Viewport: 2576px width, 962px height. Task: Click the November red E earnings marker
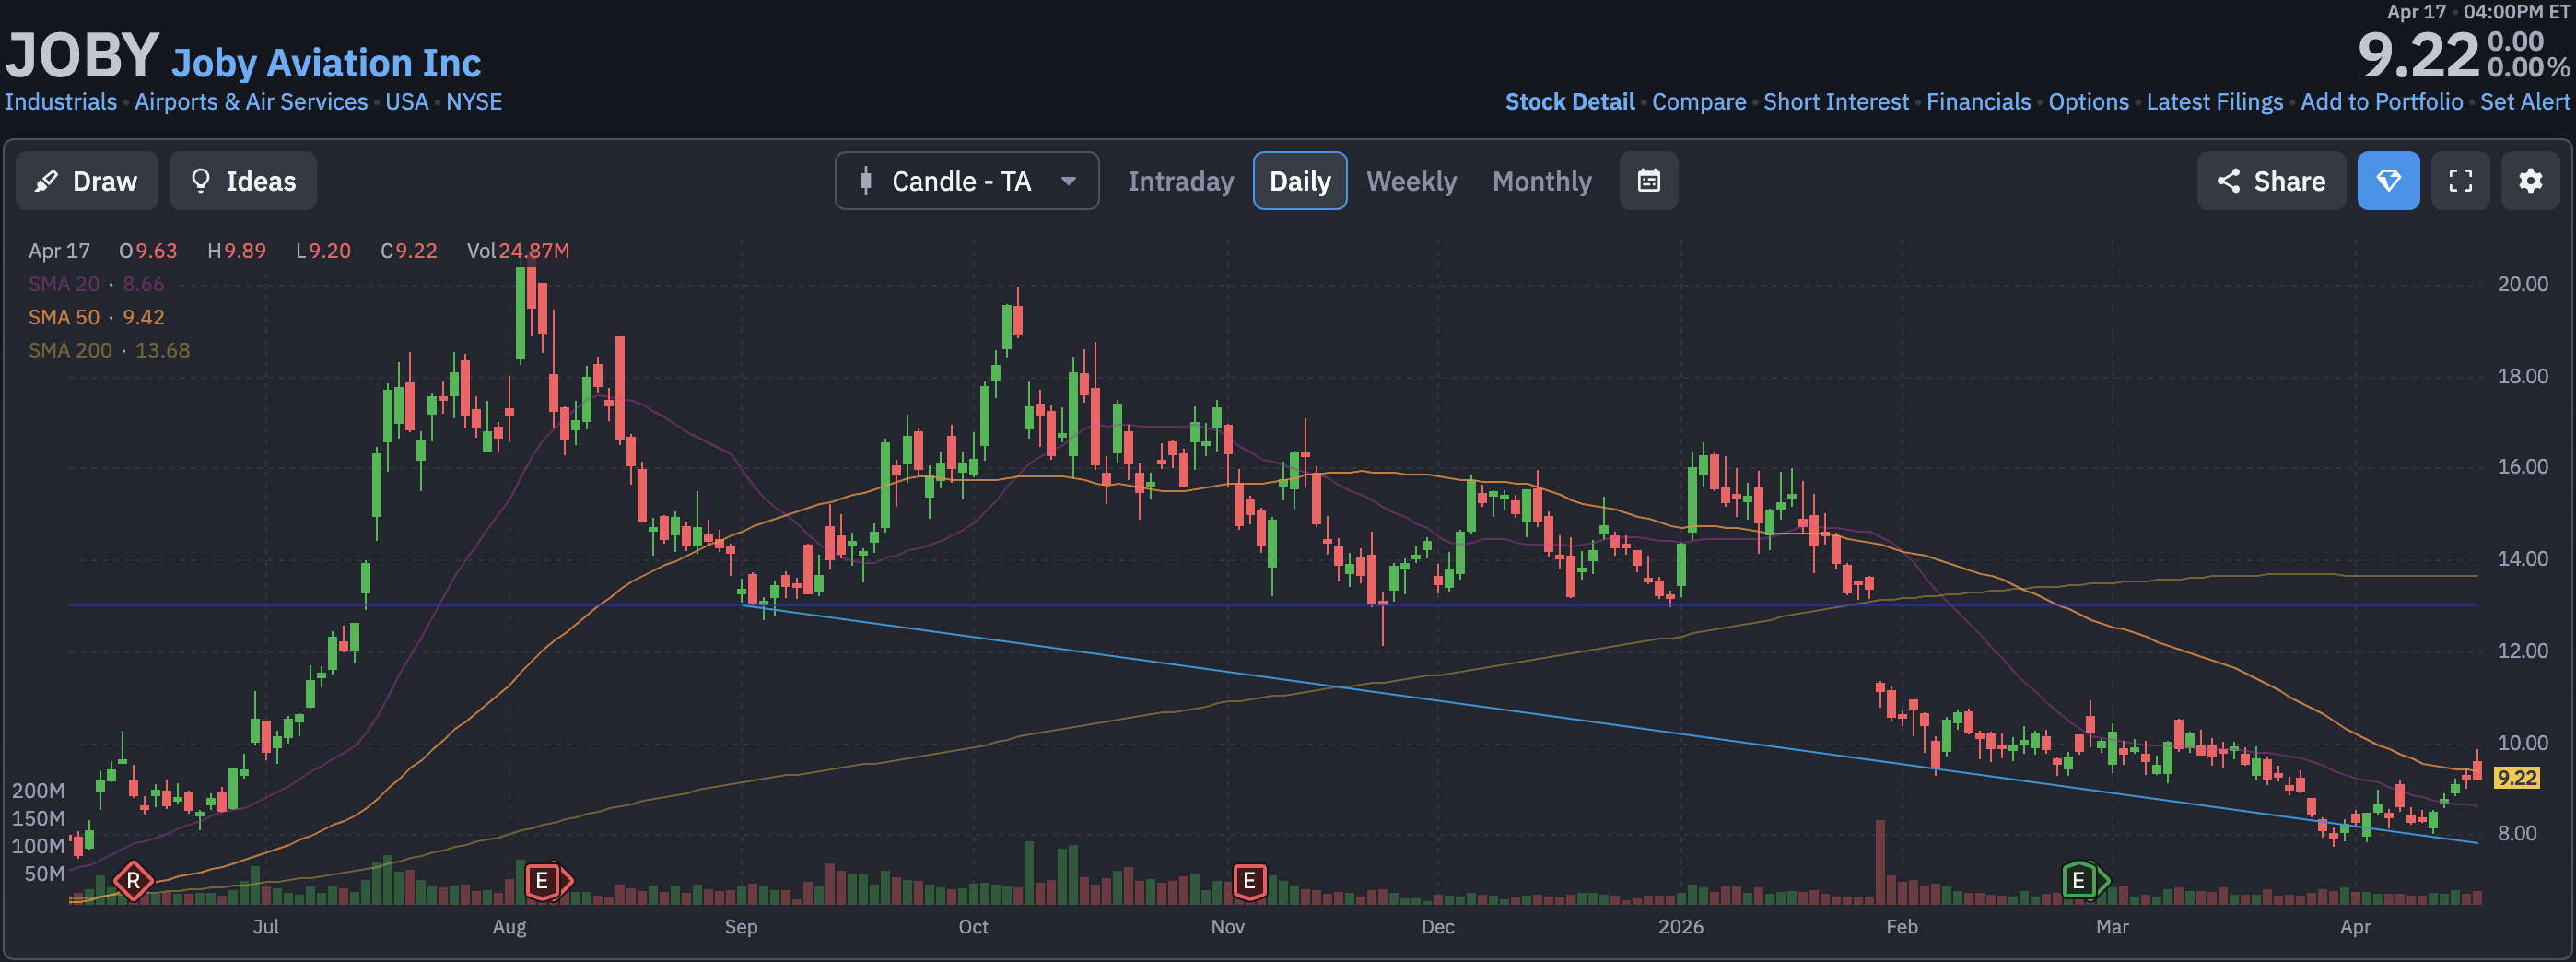point(1249,881)
